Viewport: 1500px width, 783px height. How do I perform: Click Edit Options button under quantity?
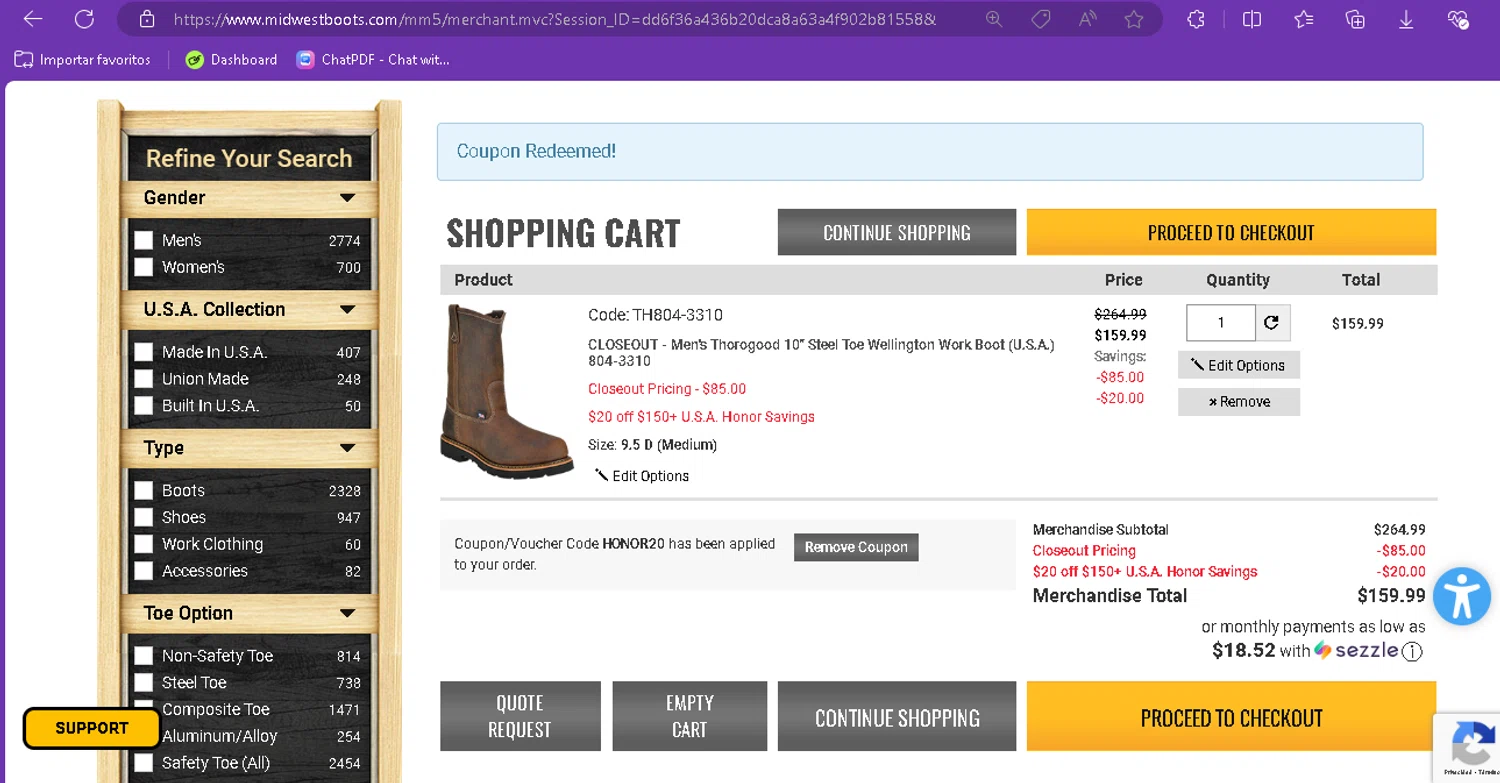(x=1239, y=365)
